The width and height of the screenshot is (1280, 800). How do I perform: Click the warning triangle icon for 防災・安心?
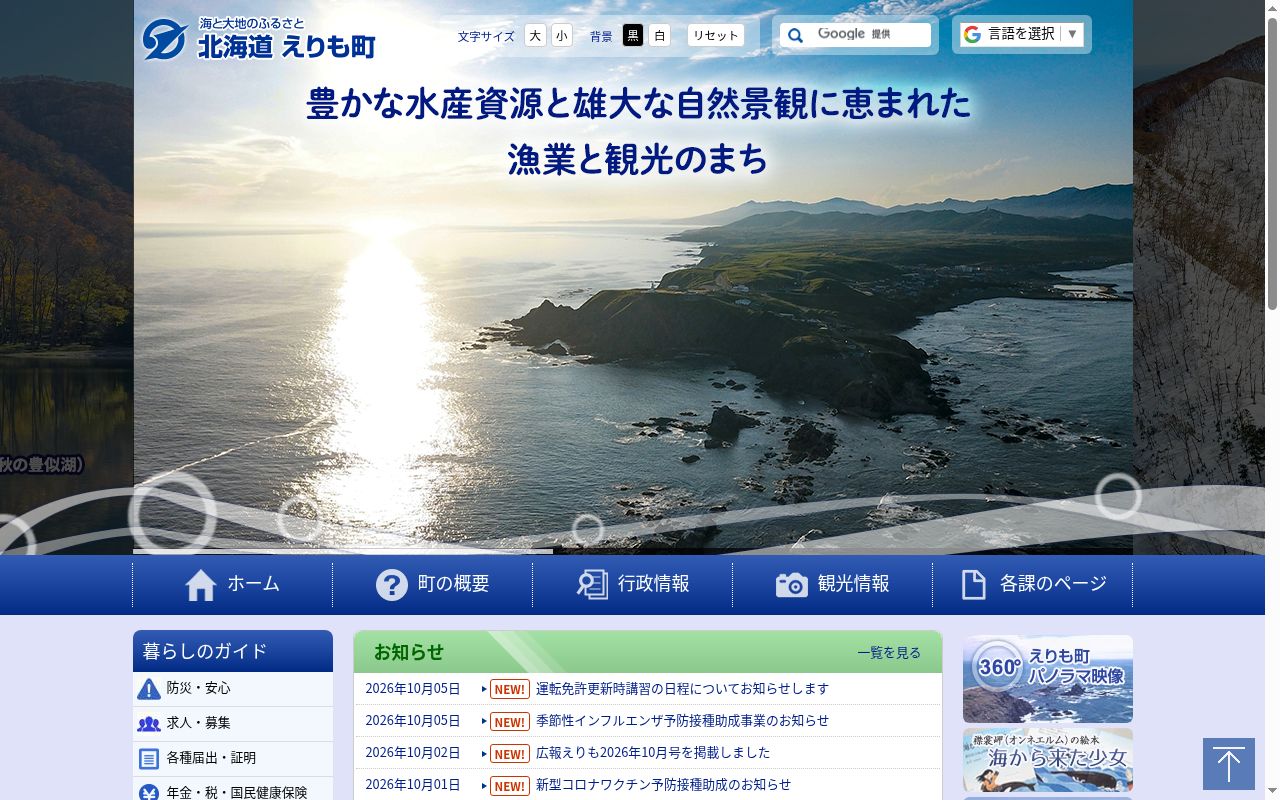[x=149, y=689]
